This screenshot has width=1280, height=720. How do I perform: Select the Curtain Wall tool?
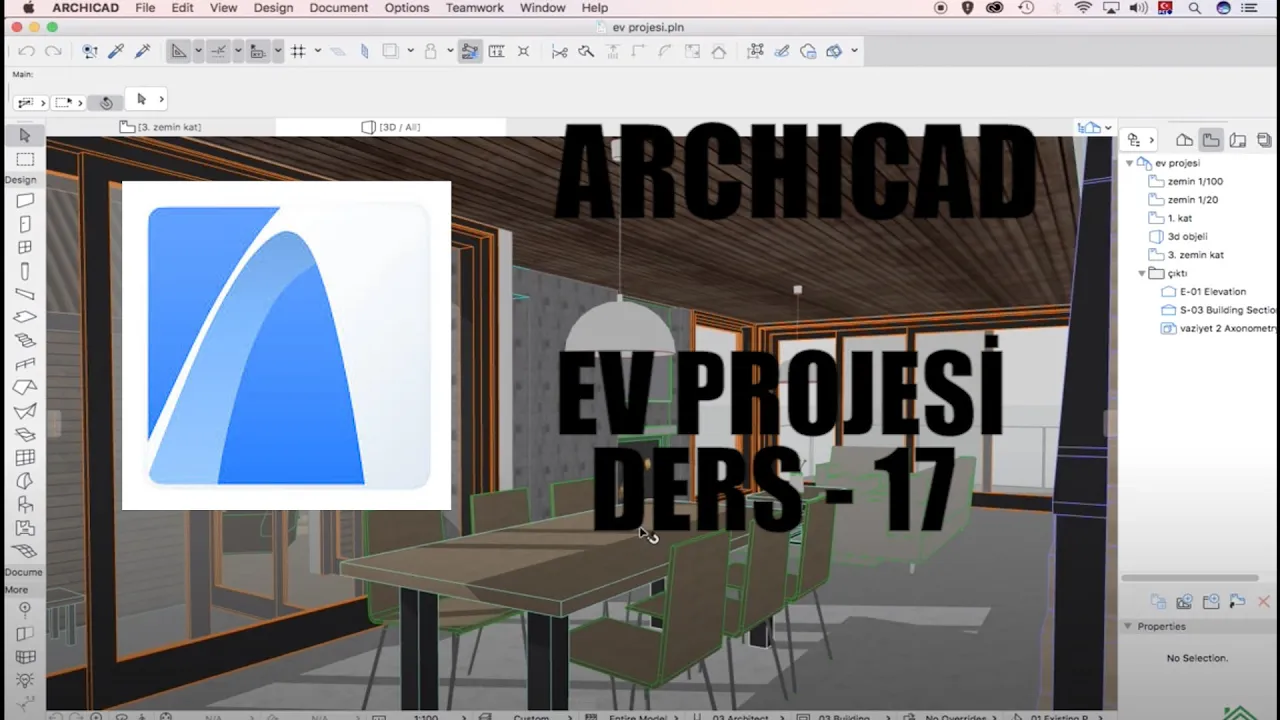[25, 457]
